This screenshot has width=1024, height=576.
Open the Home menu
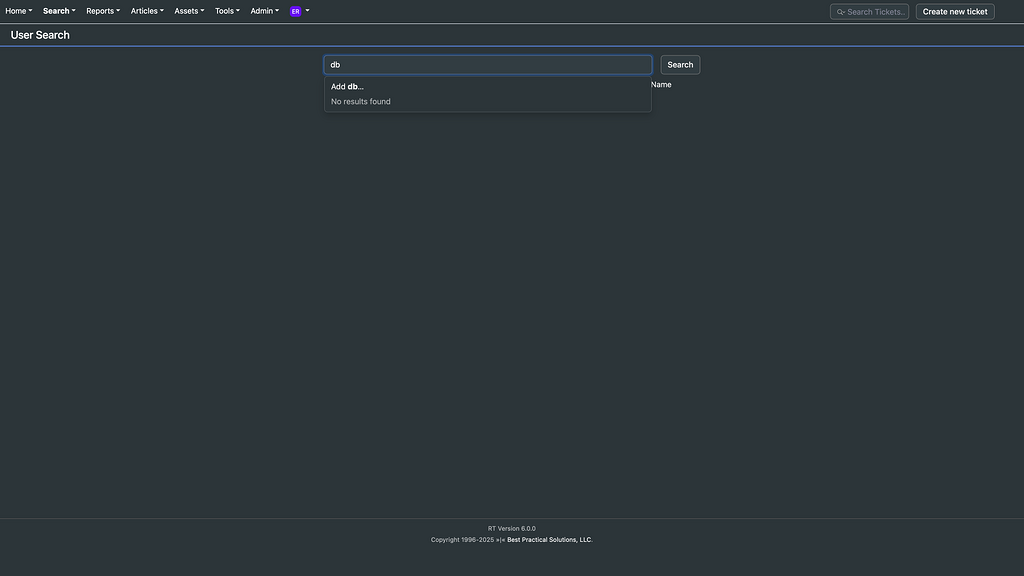tap(15, 9)
